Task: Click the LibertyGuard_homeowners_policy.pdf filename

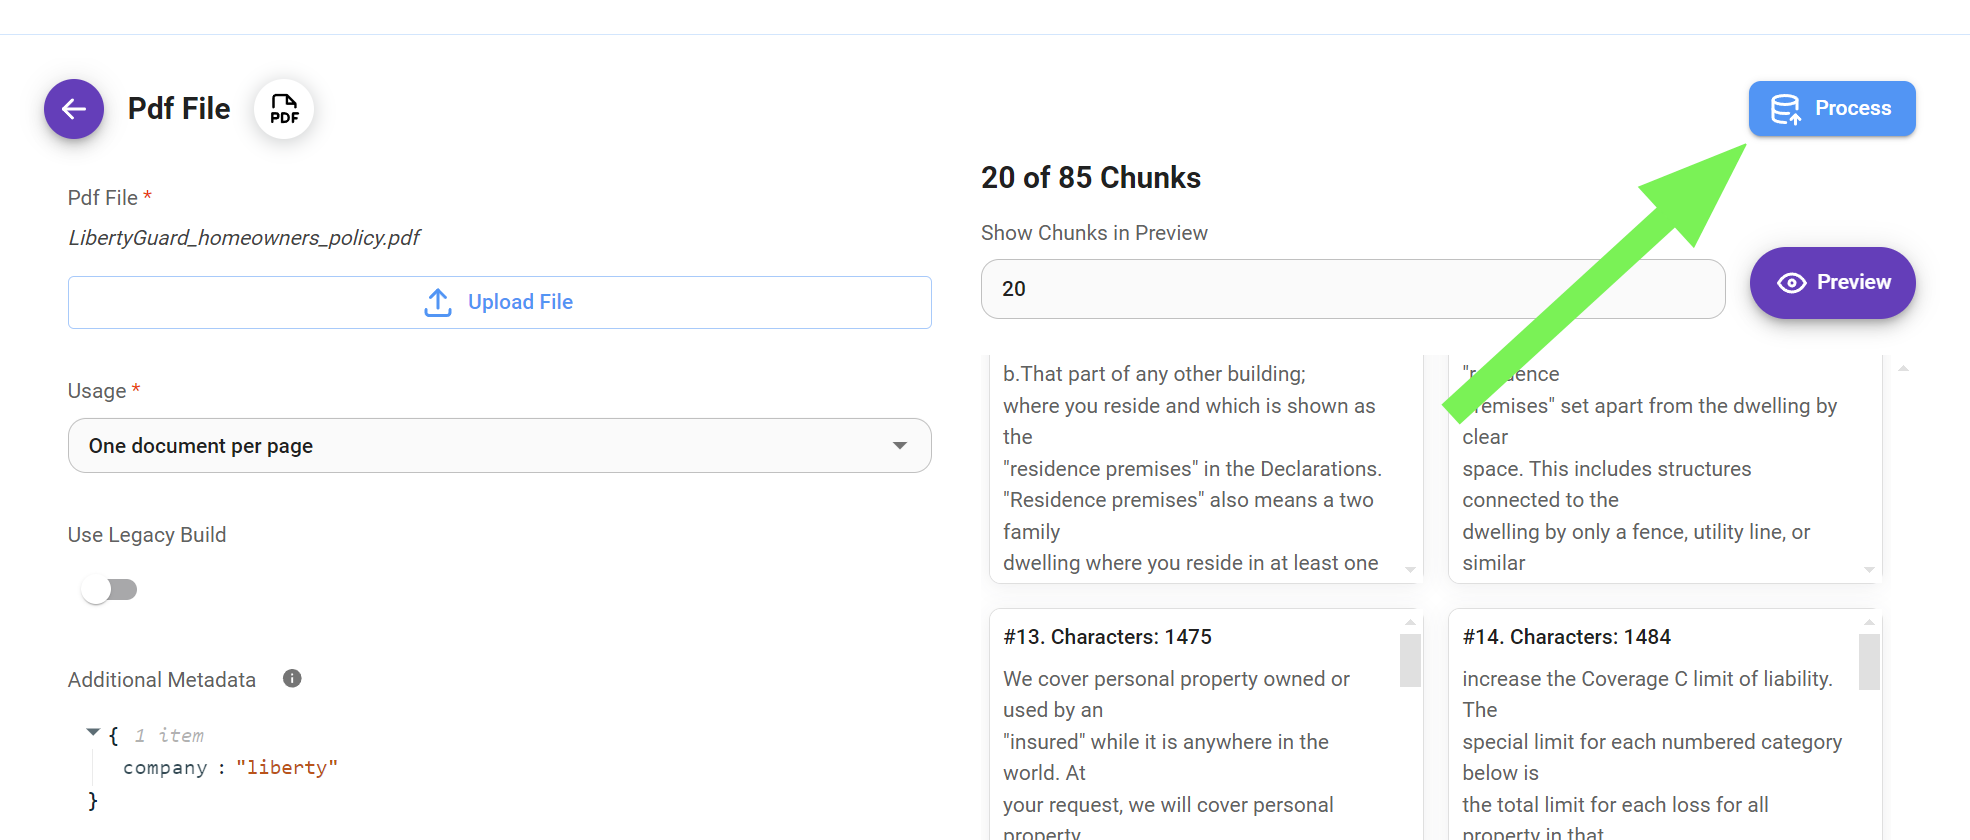Action: (244, 238)
